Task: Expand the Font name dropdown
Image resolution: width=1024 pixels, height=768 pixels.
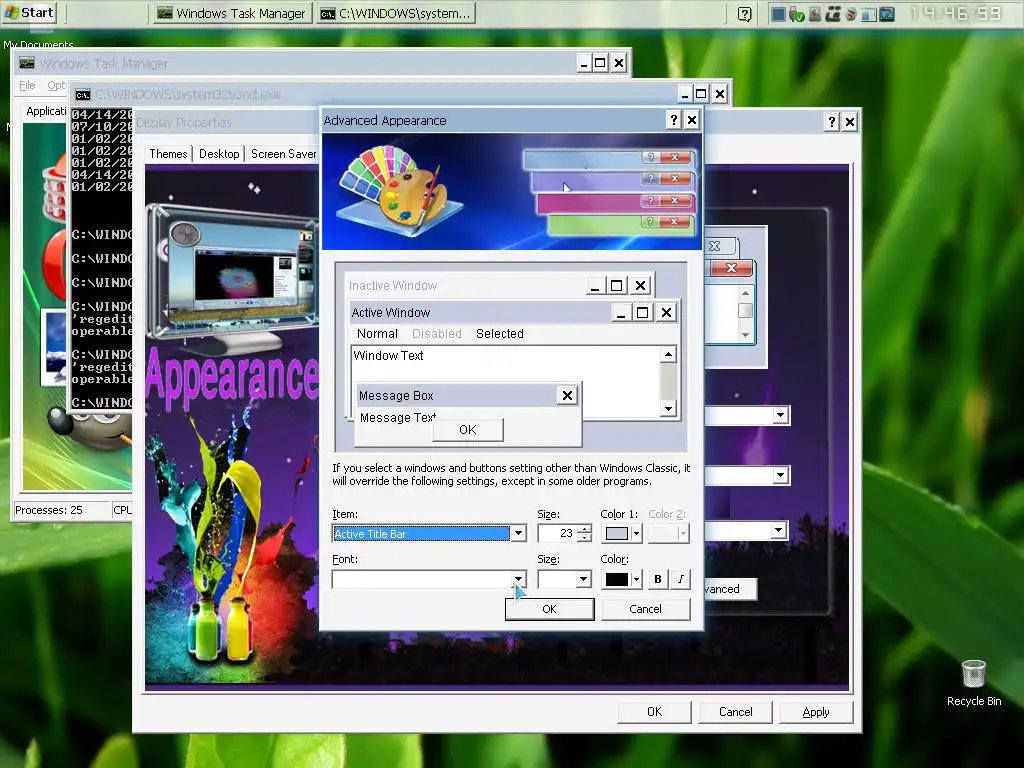Action: coord(518,579)
